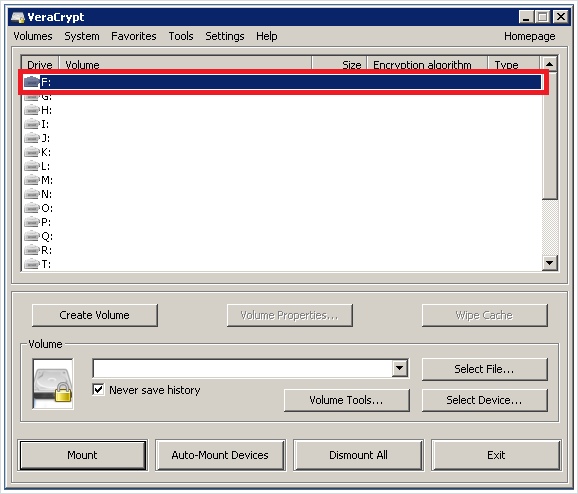Click the drive icon beside I:
This screenshot has height=494, width=578.
[32, 124]
